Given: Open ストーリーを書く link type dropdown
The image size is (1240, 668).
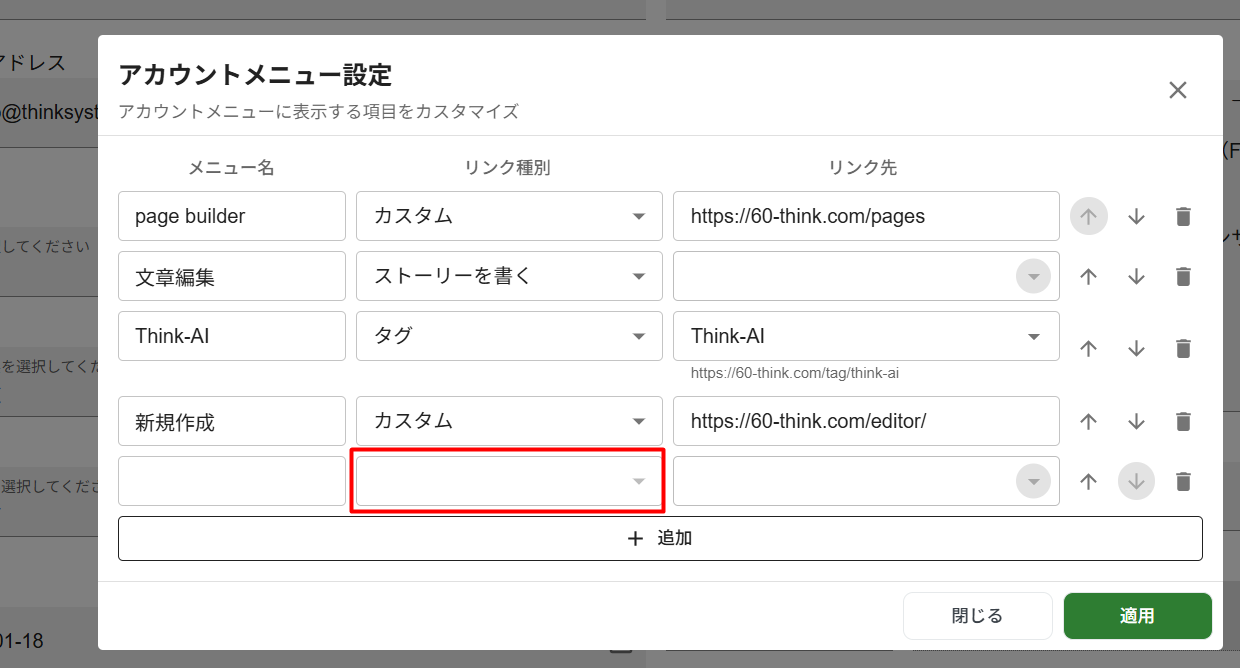Looking at the screenshot, I should click(509, 276).
